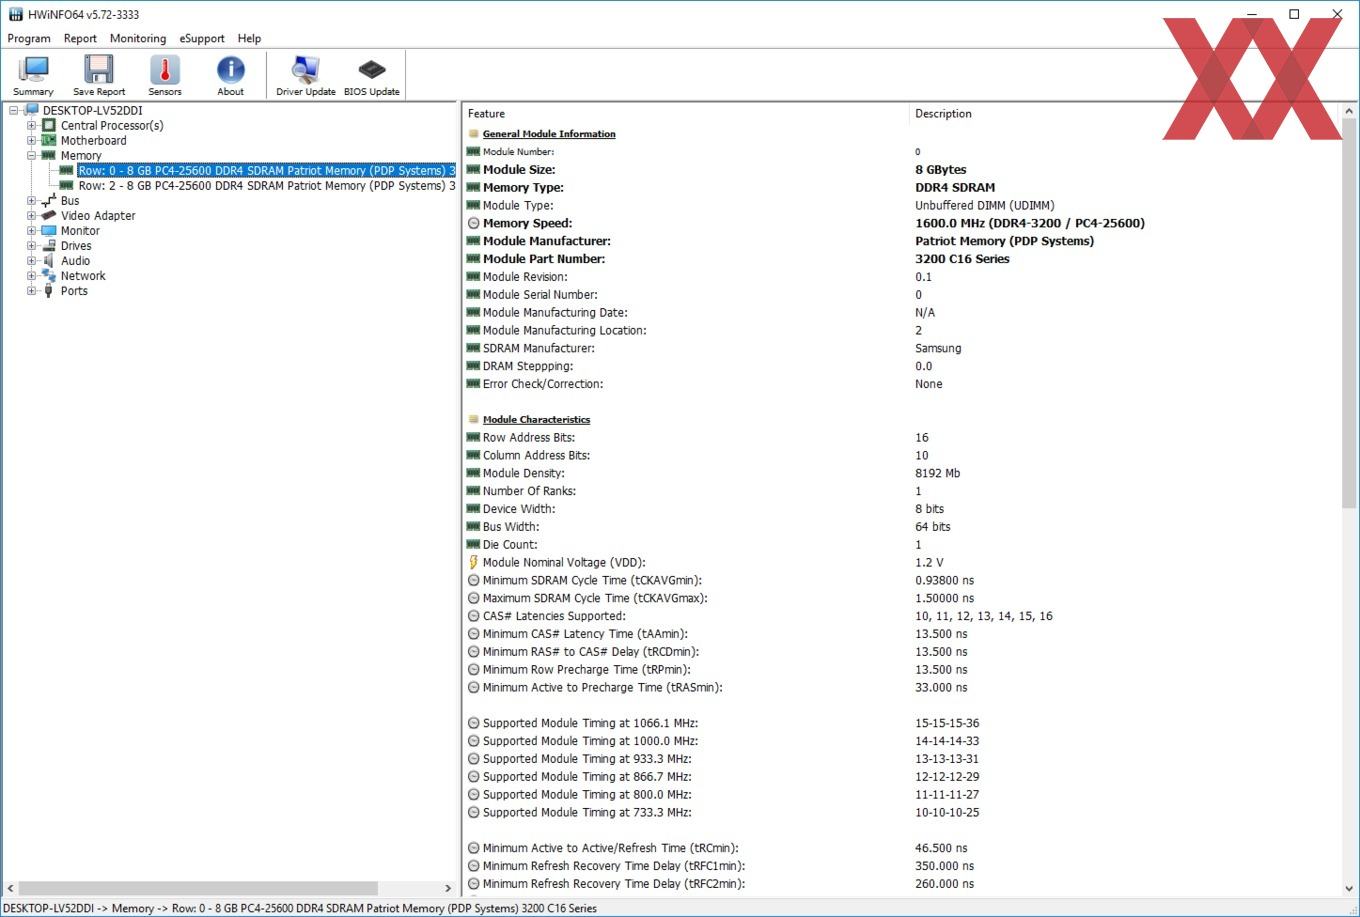Viewport: 1360px width, 917px height.
Task: Click the DESKTOP-LV52DDI computer icon
Action: [30, 110]
